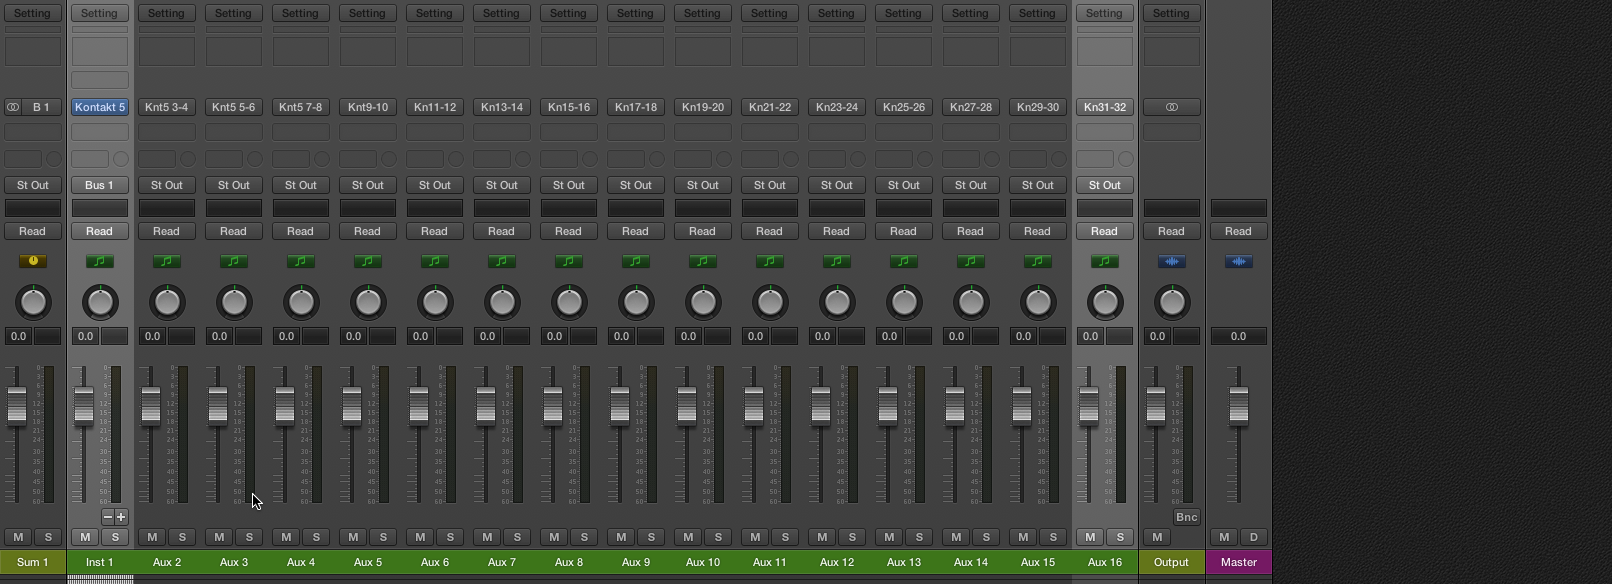Mute the Aux 2 channel
The width and height of the screenshot is (1612, 584).
click(x=152, y=537)
